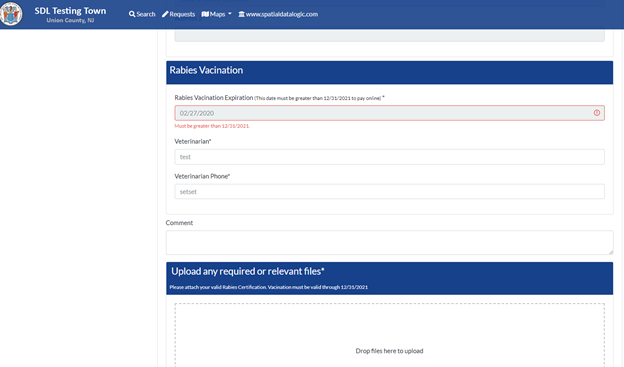Click the Veterinarian* field label
The width and height of the screenshot is (624, 367).
click(x=193, y=141)
